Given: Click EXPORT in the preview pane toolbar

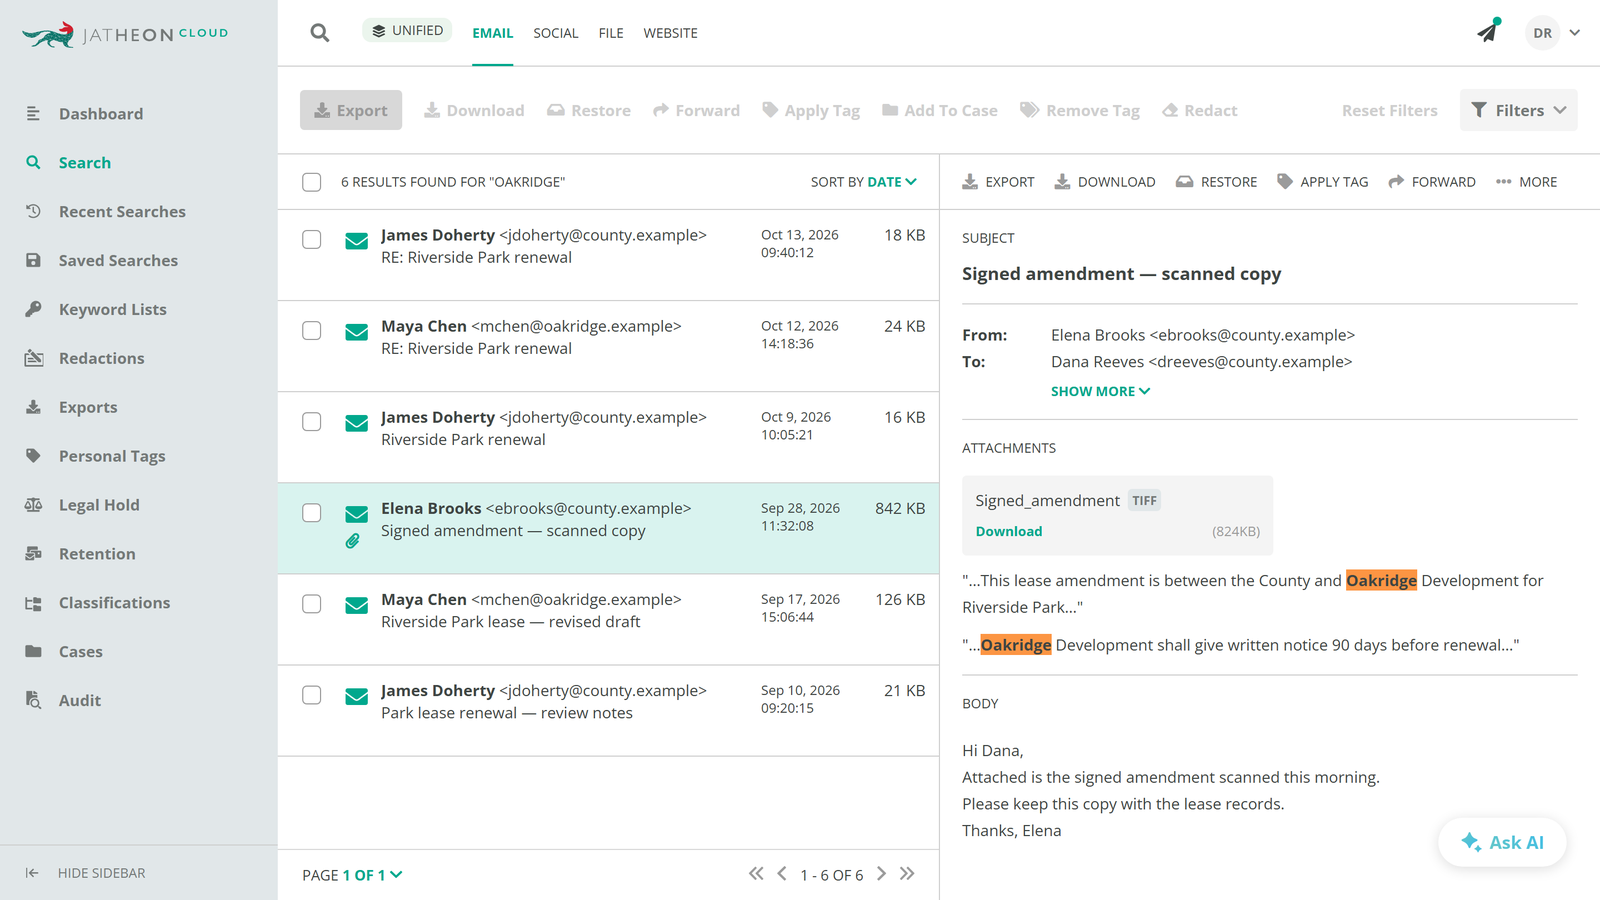Looking at the screenshot, I should click(x=998, y=182).
